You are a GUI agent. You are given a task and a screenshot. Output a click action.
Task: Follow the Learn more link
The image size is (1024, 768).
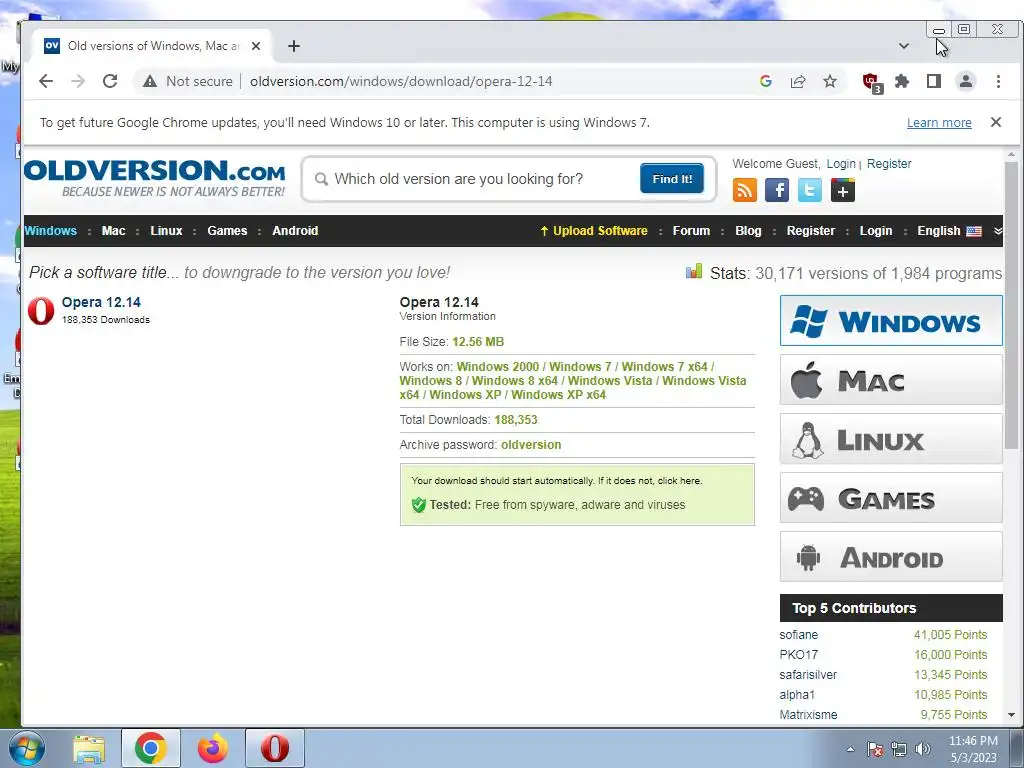pos(939,123)
